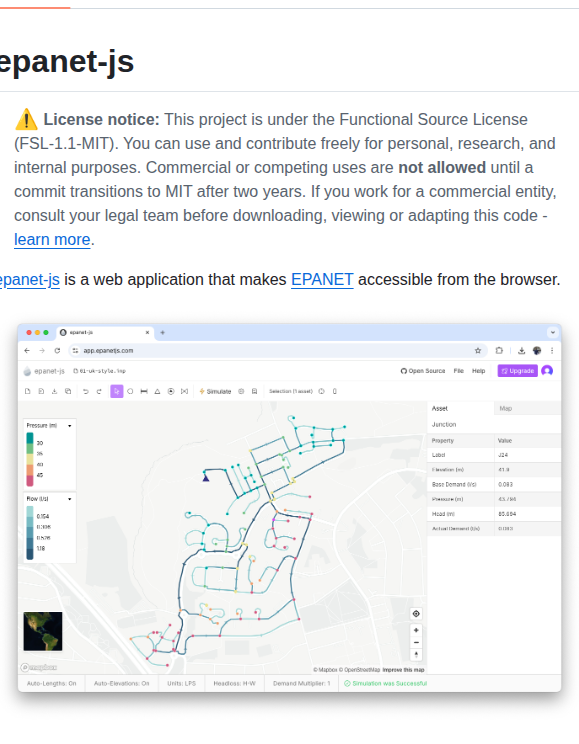Click the zoom-to-selection icon after Selection
579x744 pixels.
321,391
